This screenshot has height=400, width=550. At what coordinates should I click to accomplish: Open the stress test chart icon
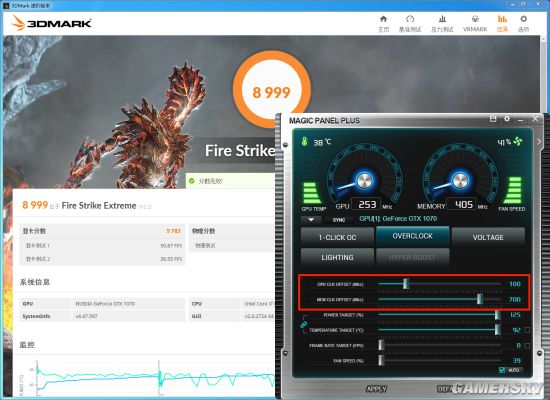pos(442,19)
